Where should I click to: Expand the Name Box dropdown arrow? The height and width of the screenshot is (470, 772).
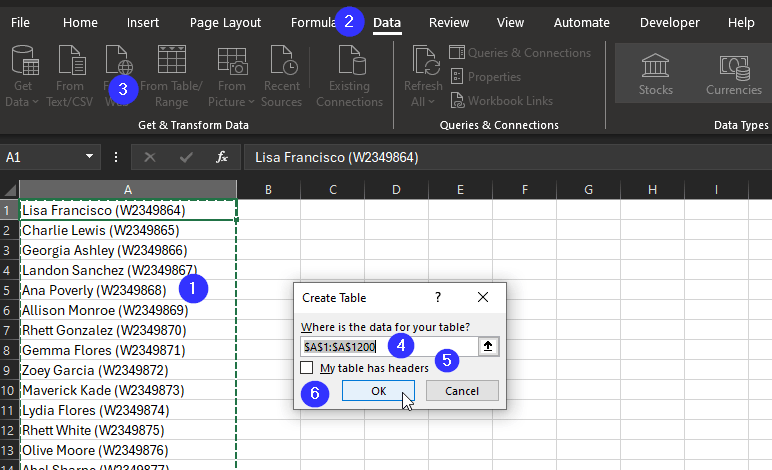click(x=89, y=157)
